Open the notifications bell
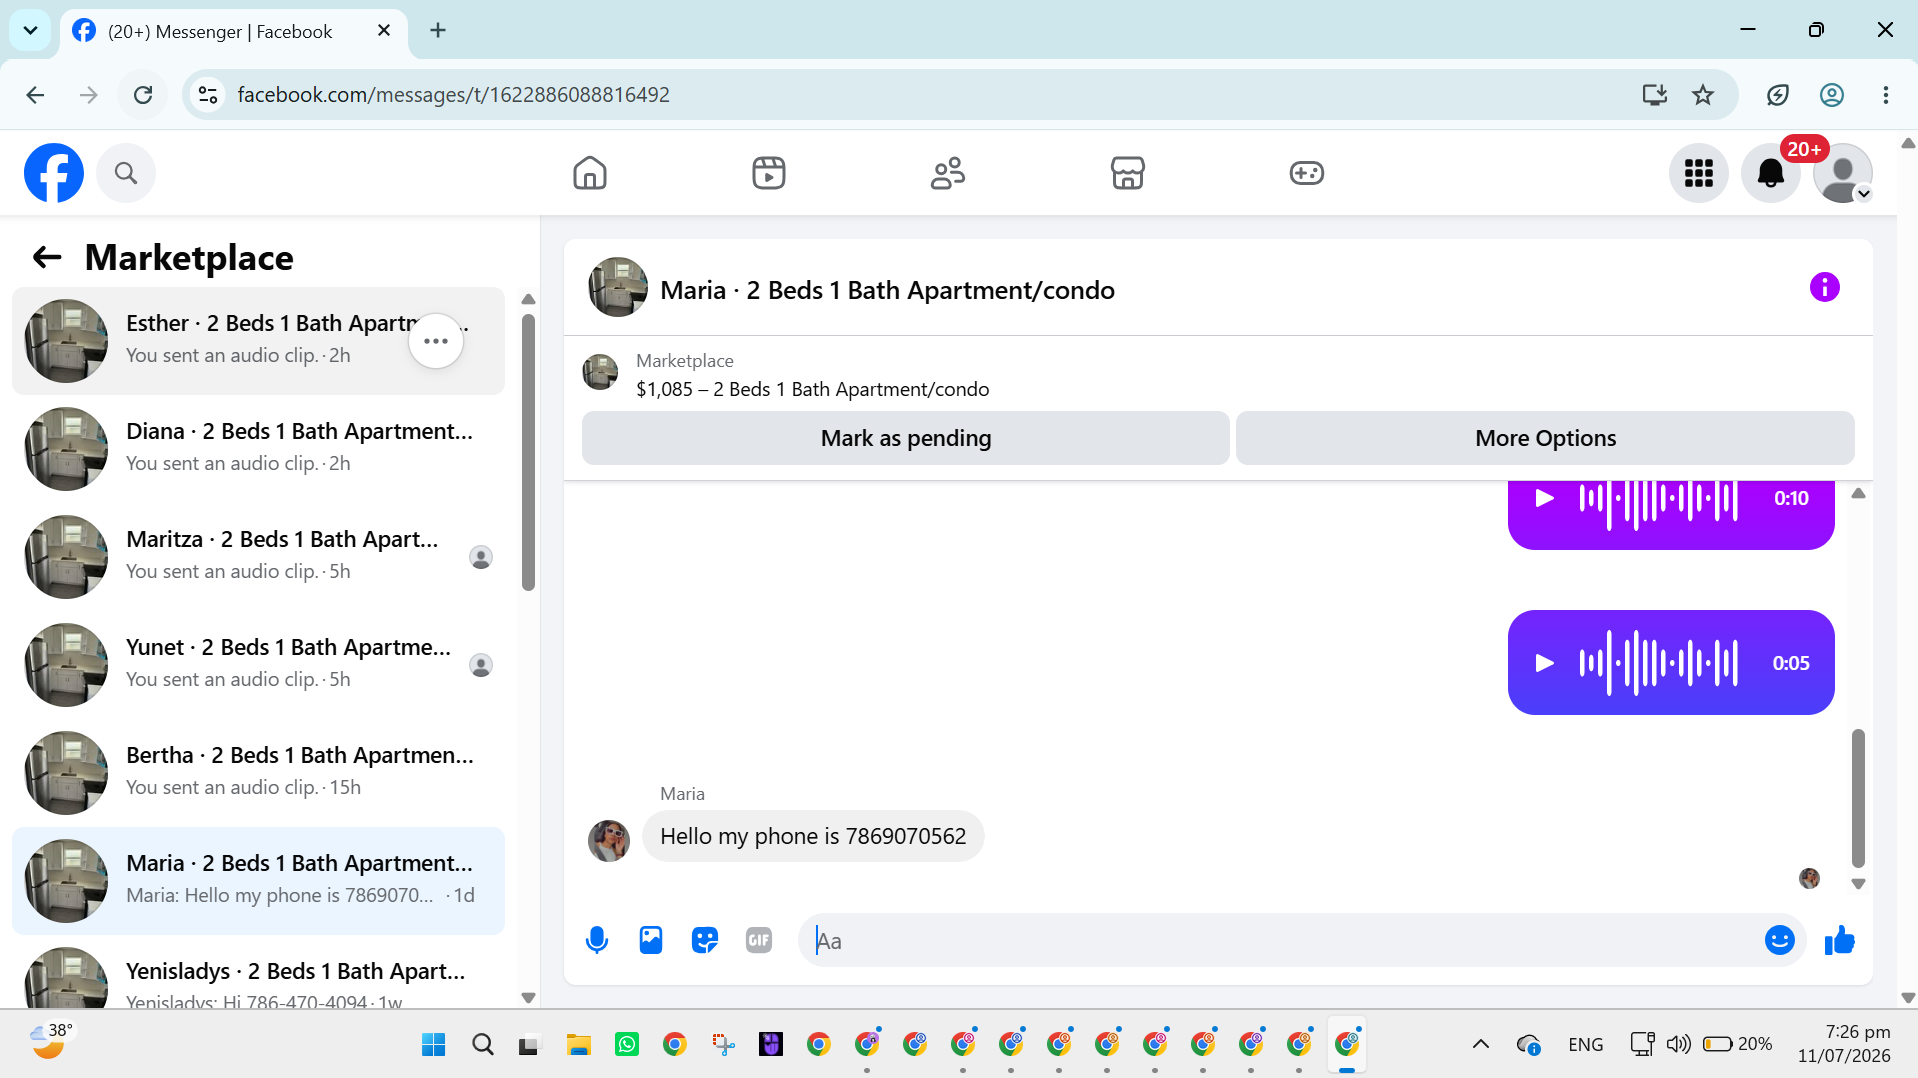The image size is (1918, 1078). (x=1771, y=173)
